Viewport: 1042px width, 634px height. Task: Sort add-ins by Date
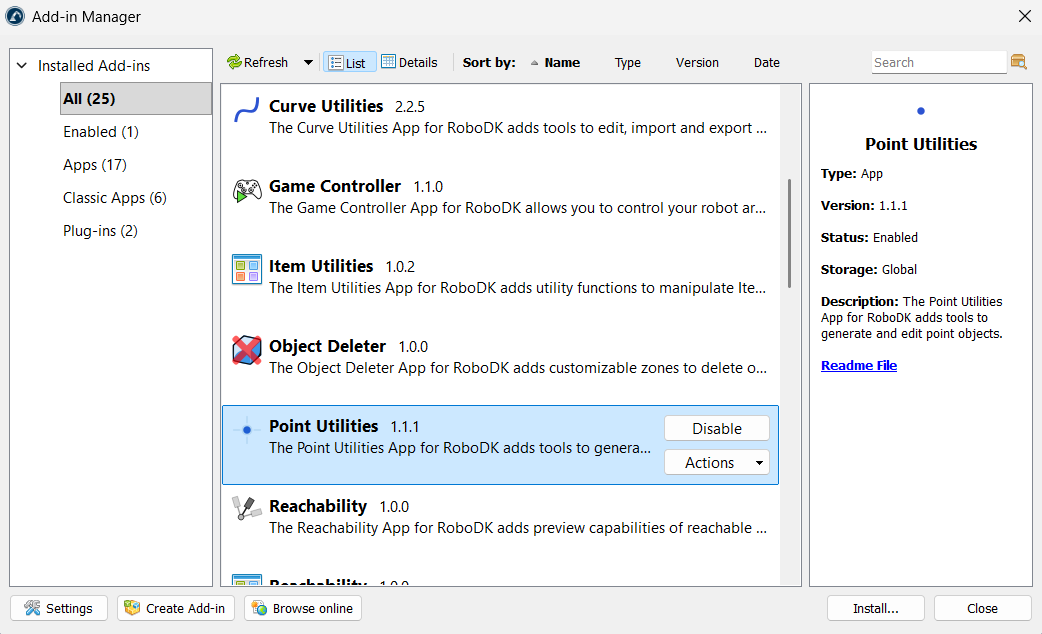766,62
